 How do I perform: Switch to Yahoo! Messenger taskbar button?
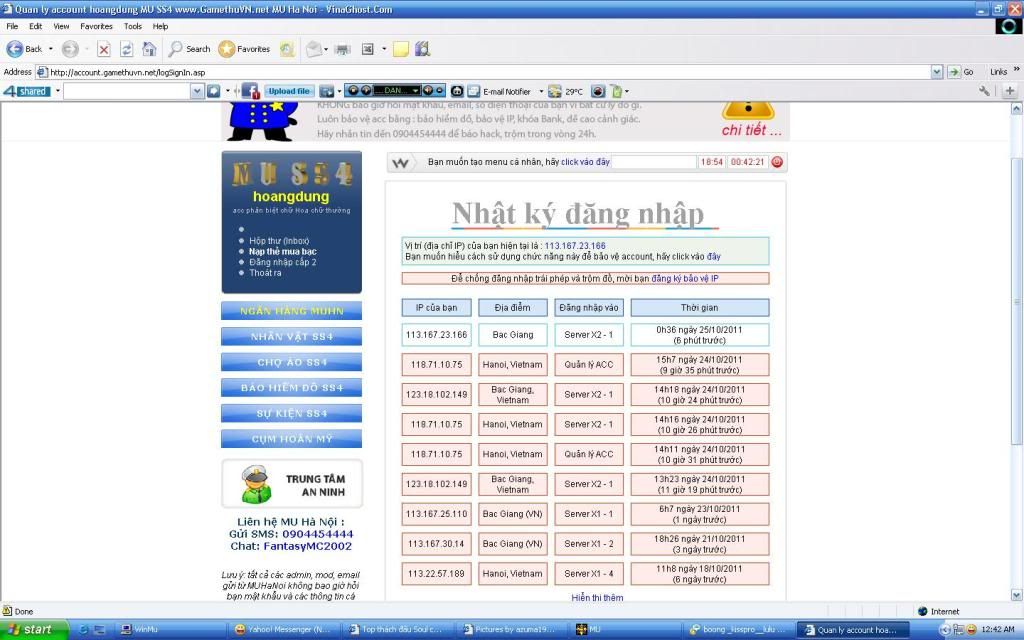coord(283,630)
